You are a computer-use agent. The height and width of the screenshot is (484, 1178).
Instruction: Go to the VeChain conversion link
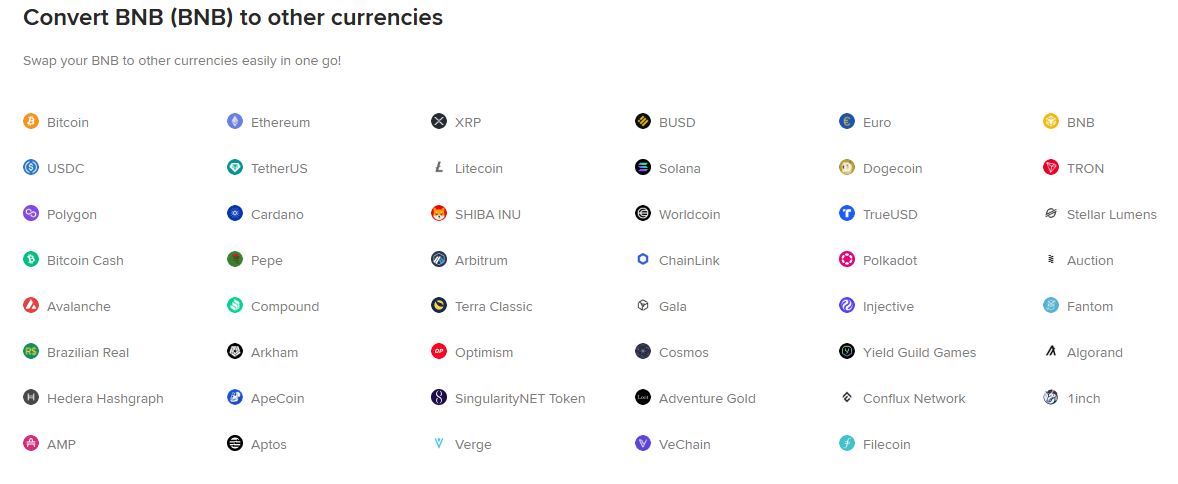coord(684,444)
